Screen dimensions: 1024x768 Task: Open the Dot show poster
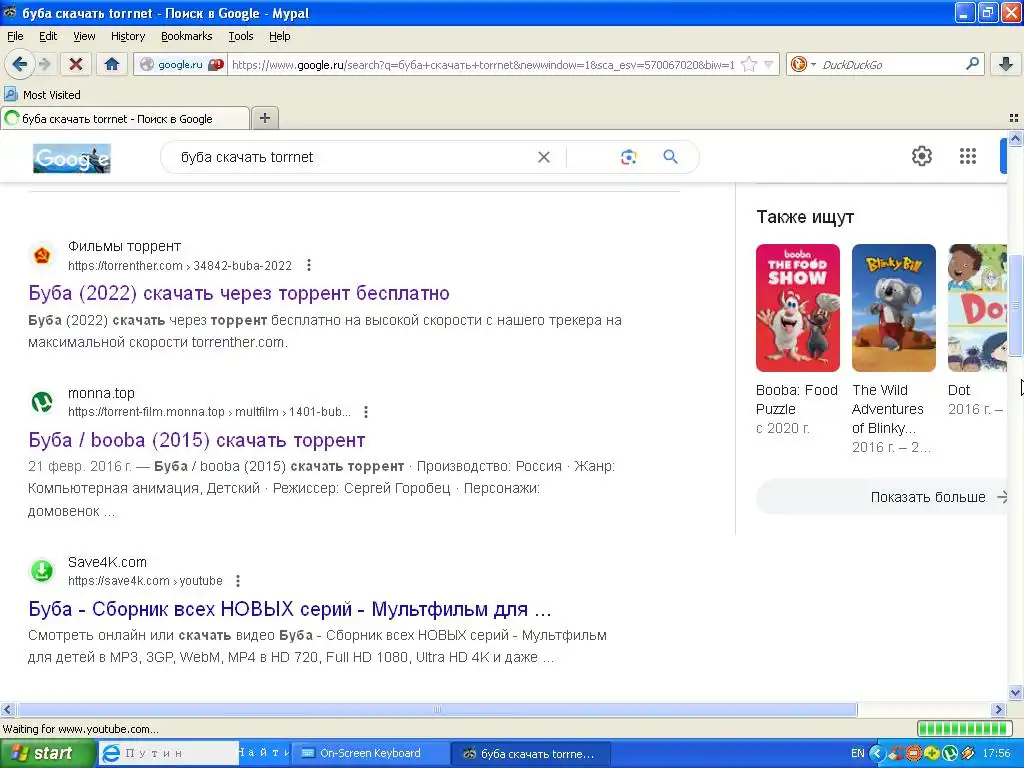pyautogui.click(x=977, y=308)
